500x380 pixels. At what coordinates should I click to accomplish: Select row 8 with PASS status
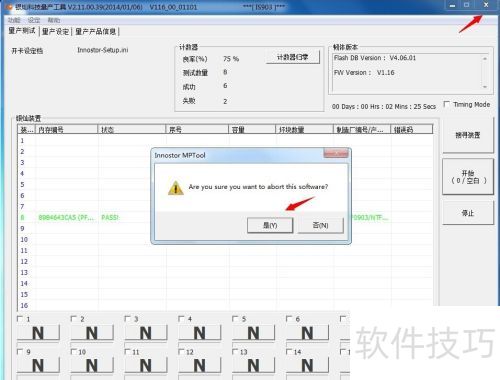[225, 217]
